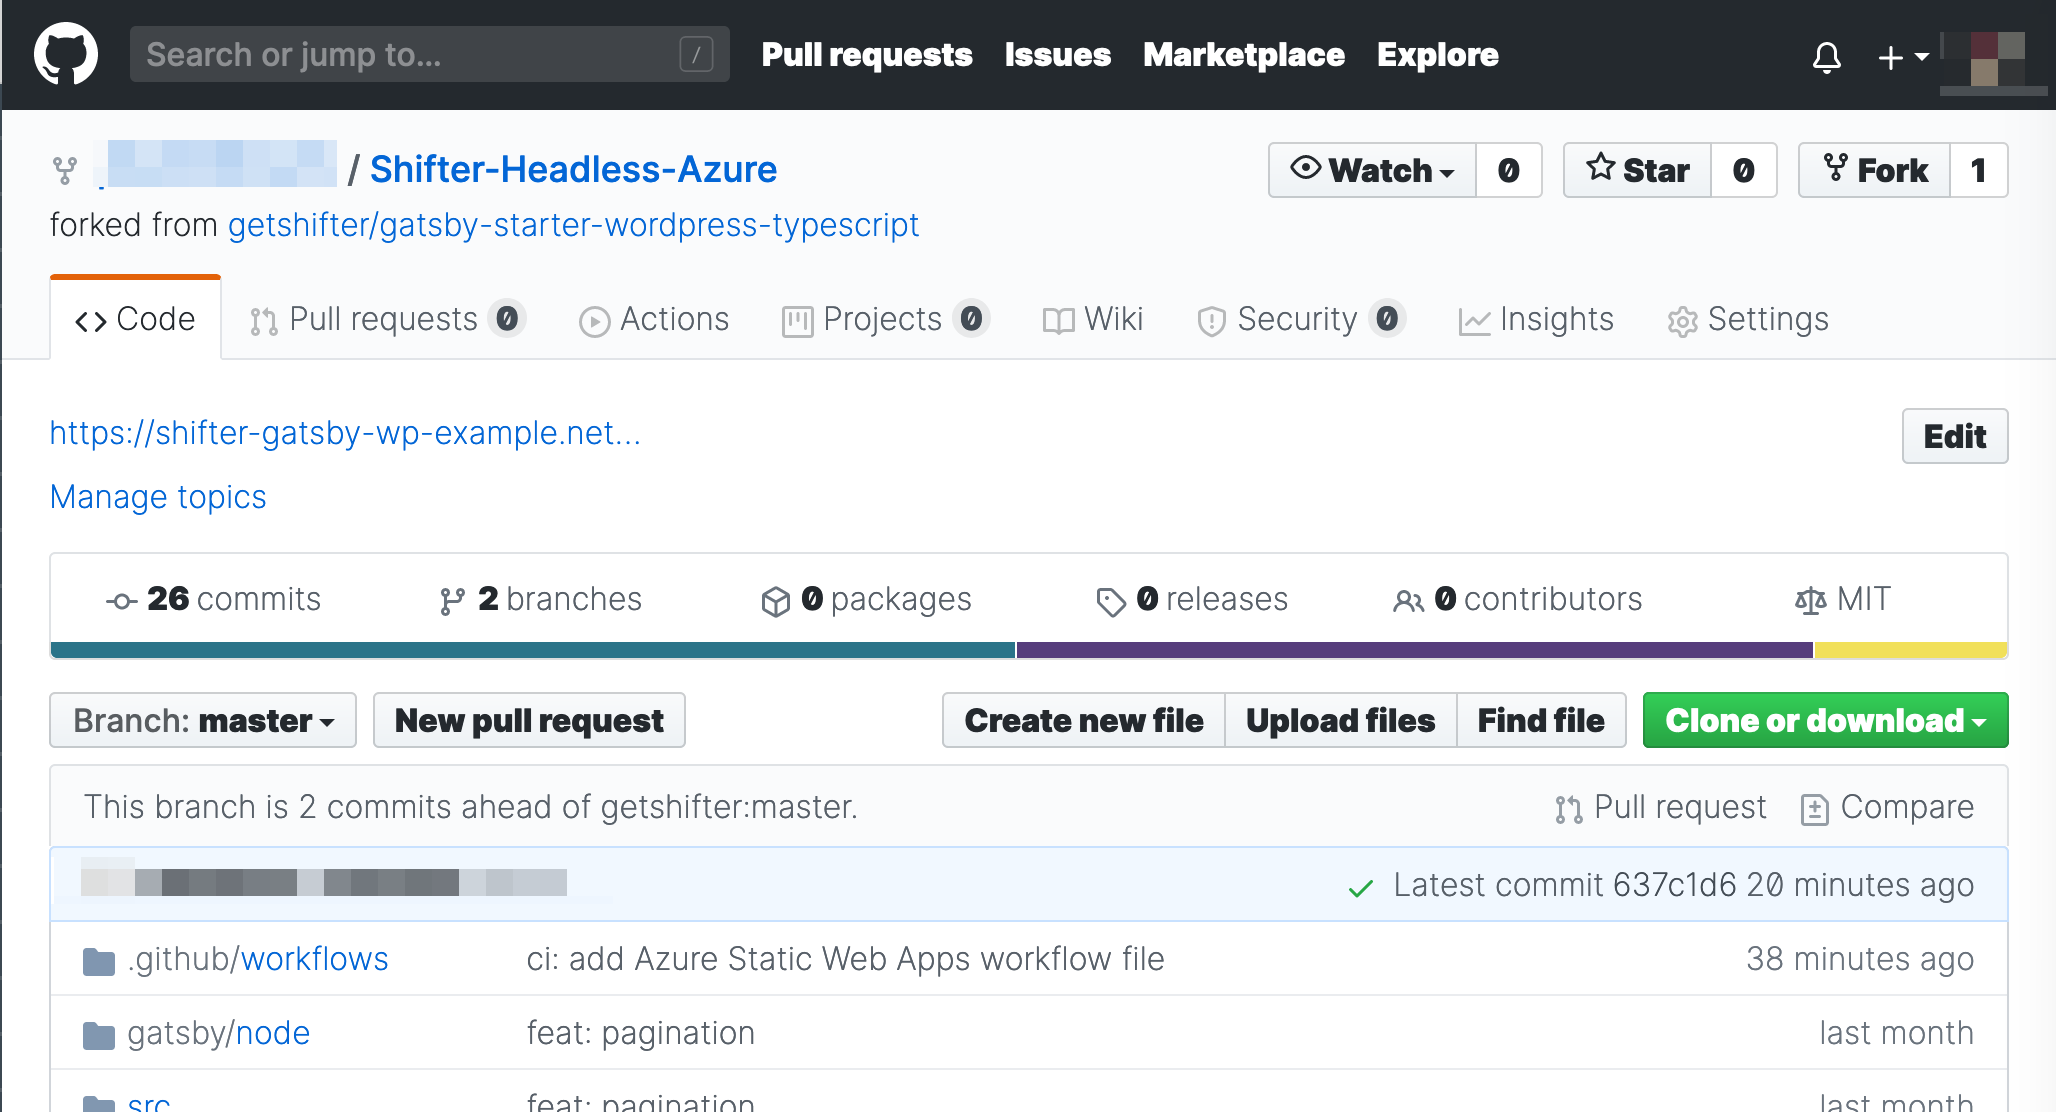
Task: Expand Clone or download
Action: pyautogui.click(x=1825, y=720)
